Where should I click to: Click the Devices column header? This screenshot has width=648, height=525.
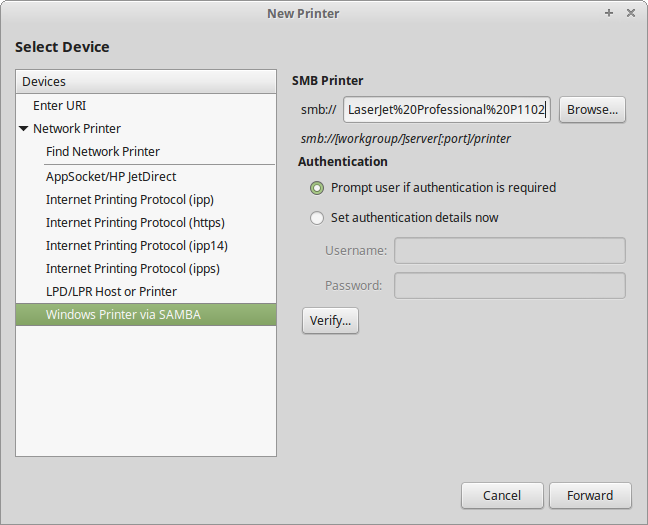click(145, 81)
